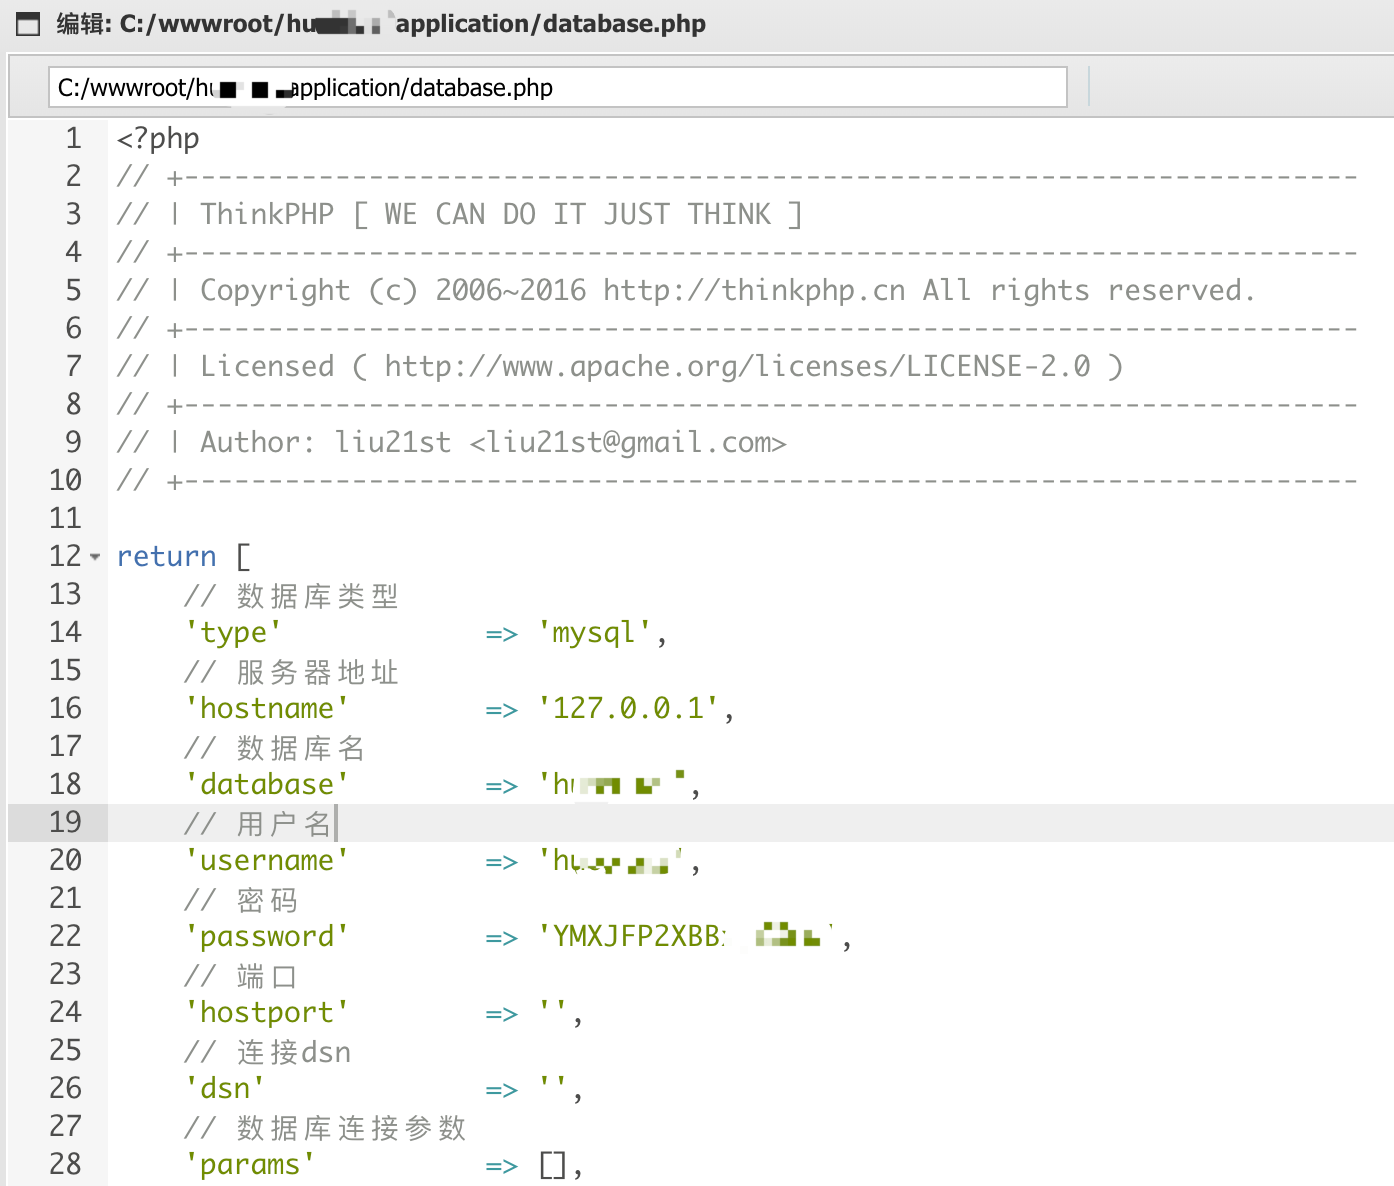Click the Apache license URL comment

pyautogui.click(x=620, y=366)
